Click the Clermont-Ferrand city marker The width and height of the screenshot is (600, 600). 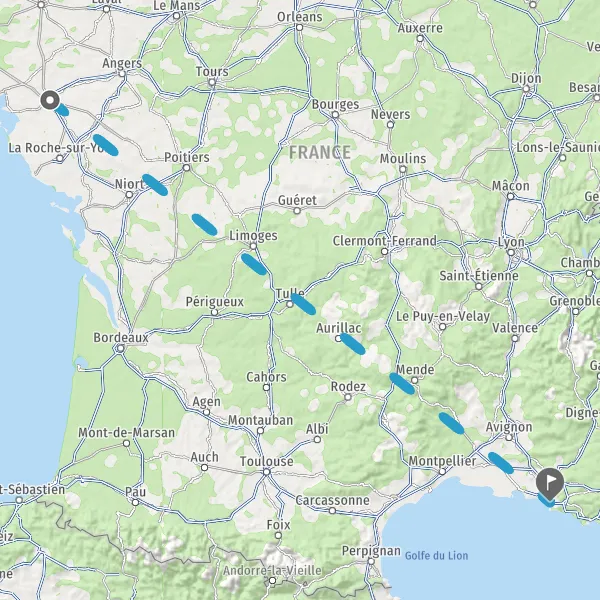[x=385, y=252]
